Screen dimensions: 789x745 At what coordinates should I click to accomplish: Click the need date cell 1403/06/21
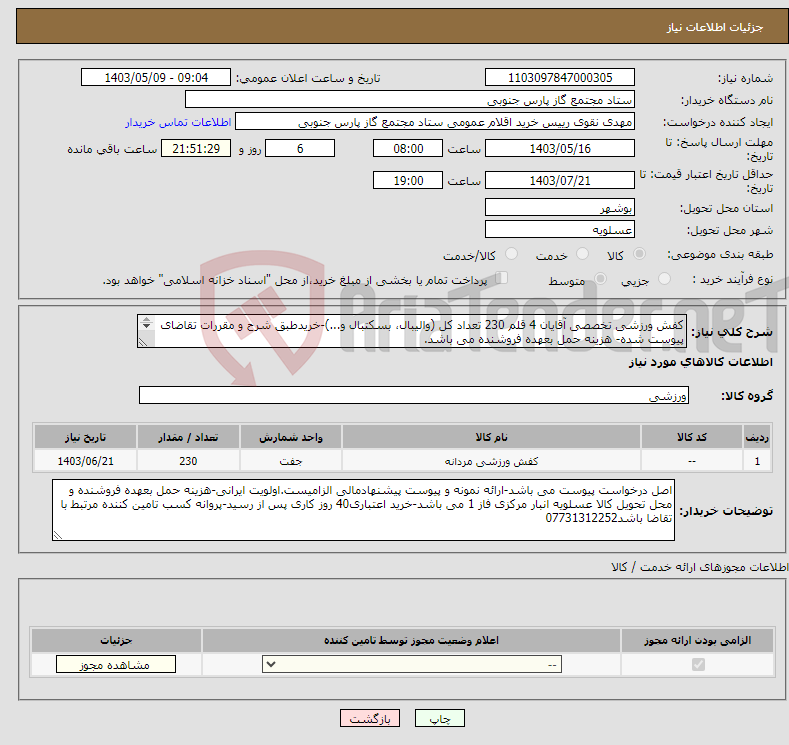pyautogui.click(x=85, y=461)
